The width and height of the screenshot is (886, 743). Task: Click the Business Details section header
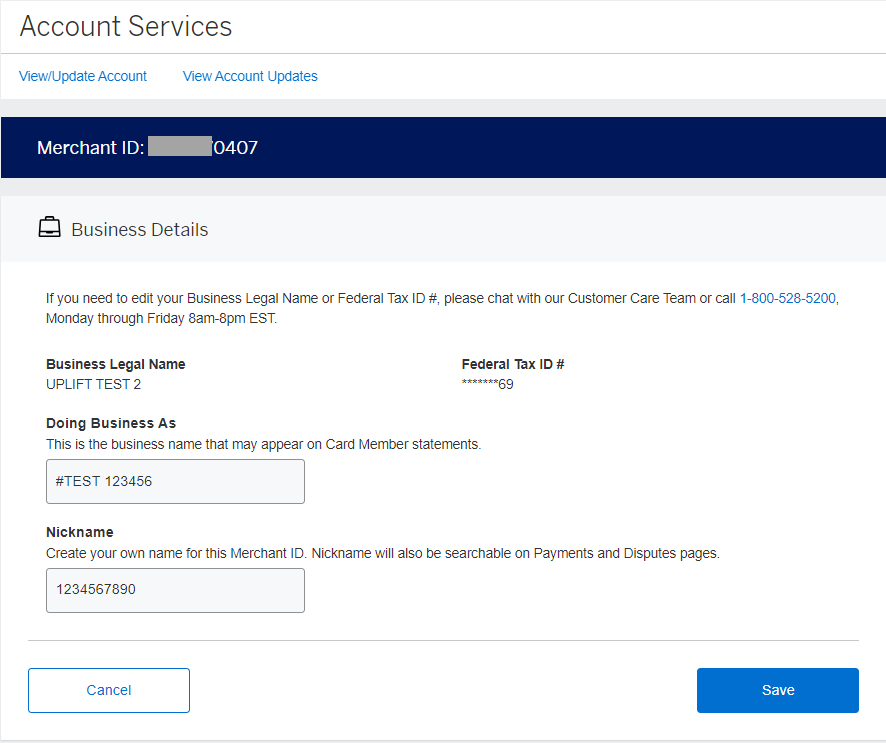pyautogui.click(x=139, y=229)
